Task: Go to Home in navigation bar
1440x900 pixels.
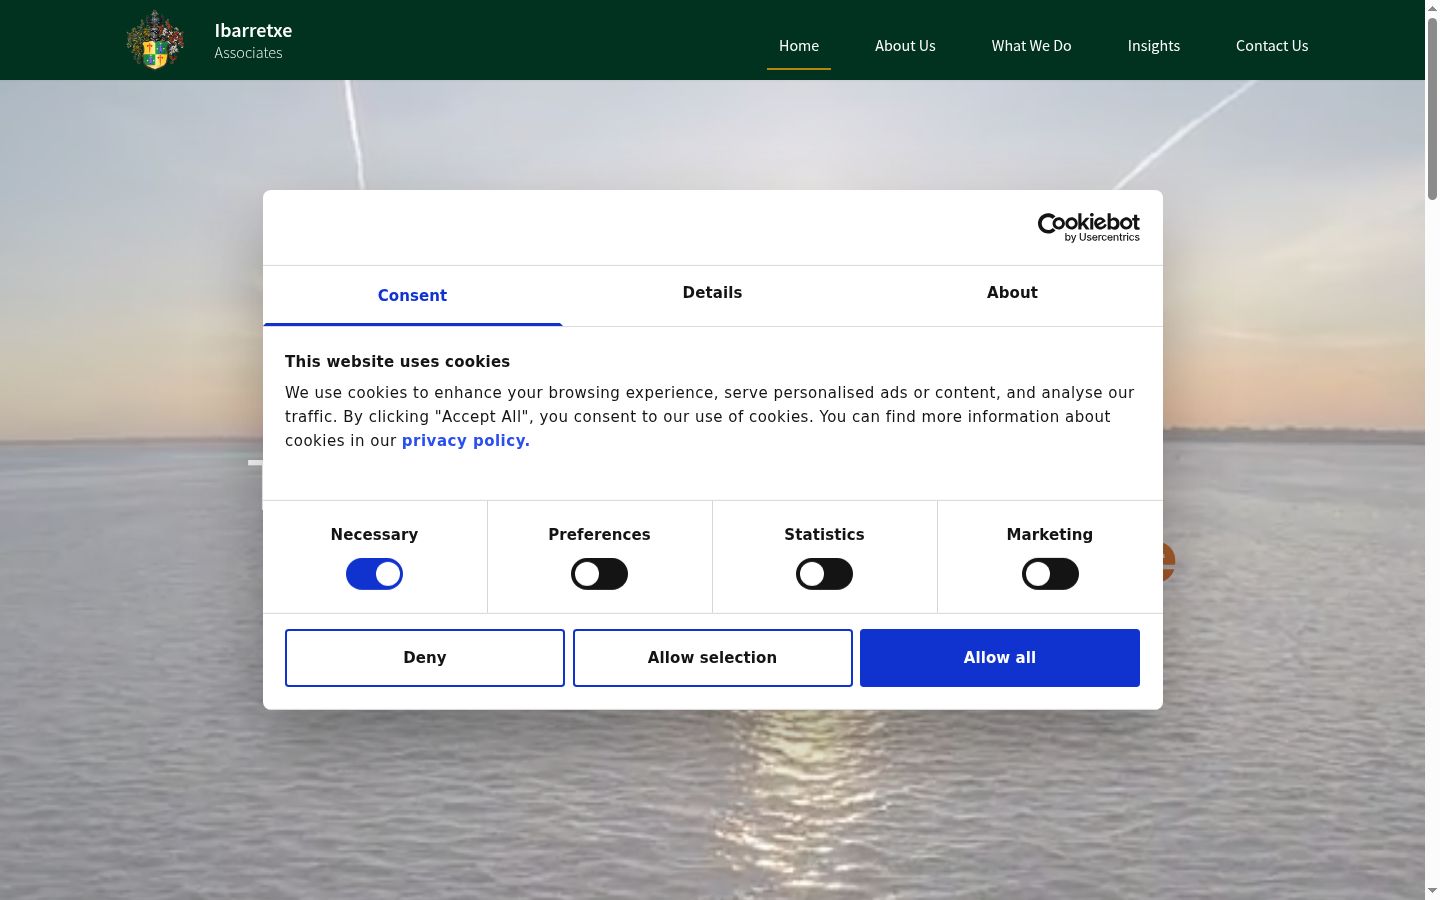Action: pos(799,46)
